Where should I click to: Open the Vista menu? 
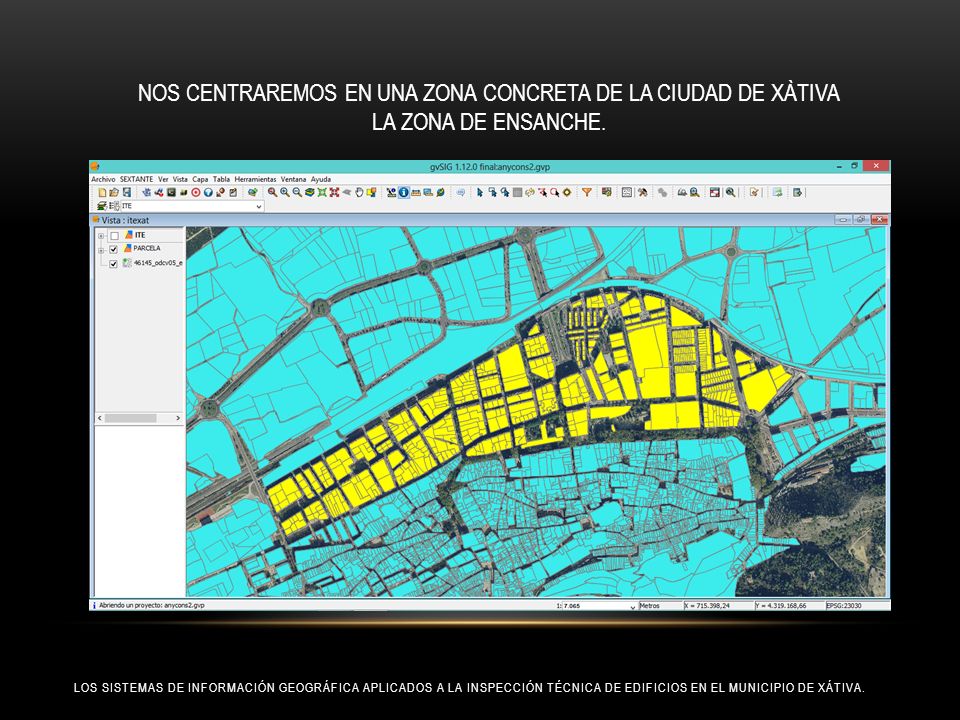(x=180, y=179)
